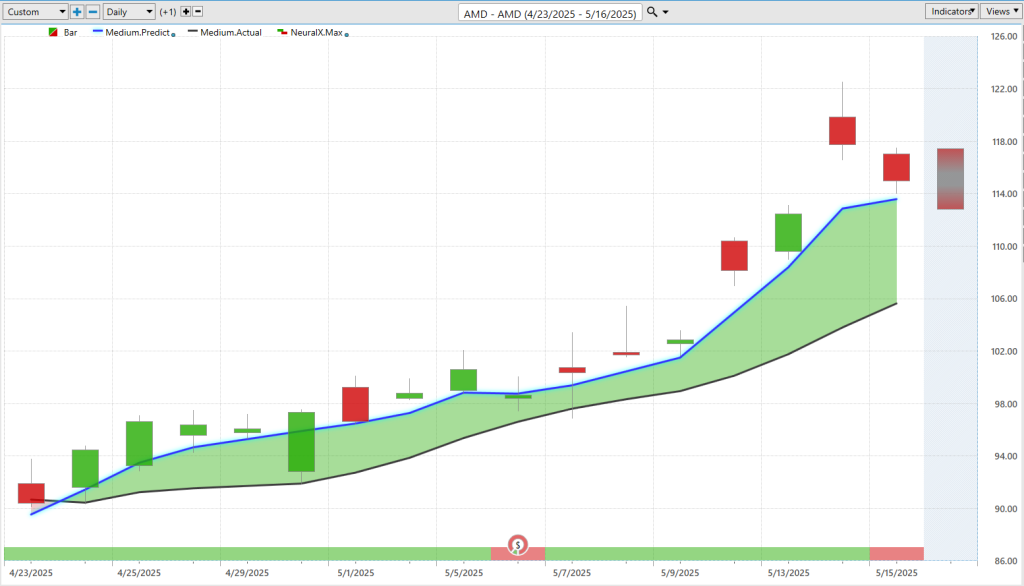This screenshot has height=586, width=1024.
Task: Click the black minus forecast decrement button
Action: [x=198, y=12]
